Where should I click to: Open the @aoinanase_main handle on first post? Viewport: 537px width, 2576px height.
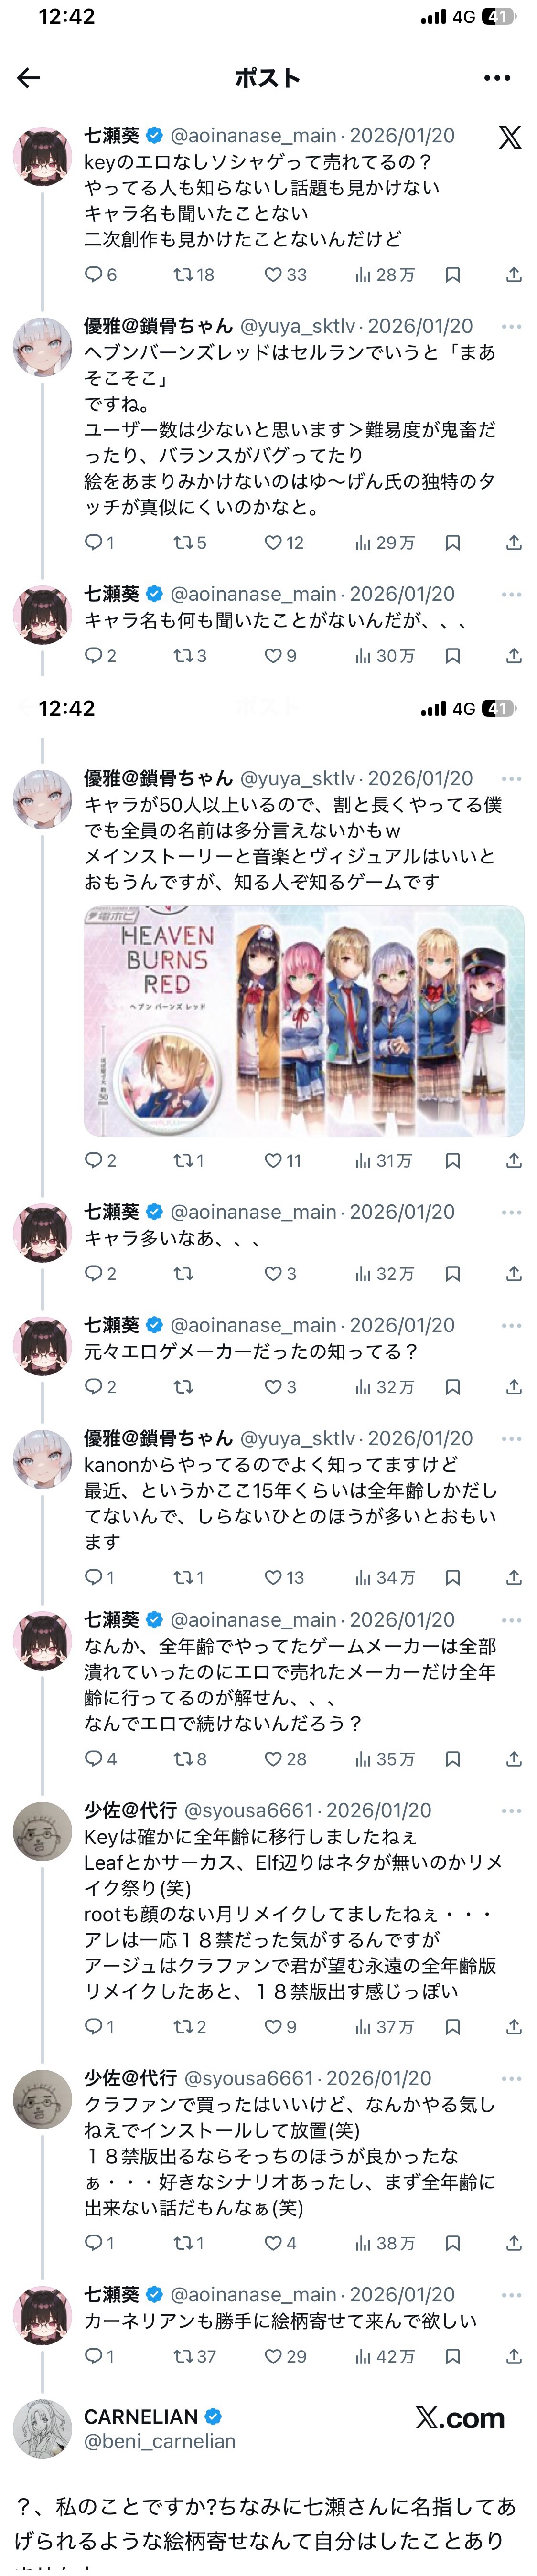[253, 136]
